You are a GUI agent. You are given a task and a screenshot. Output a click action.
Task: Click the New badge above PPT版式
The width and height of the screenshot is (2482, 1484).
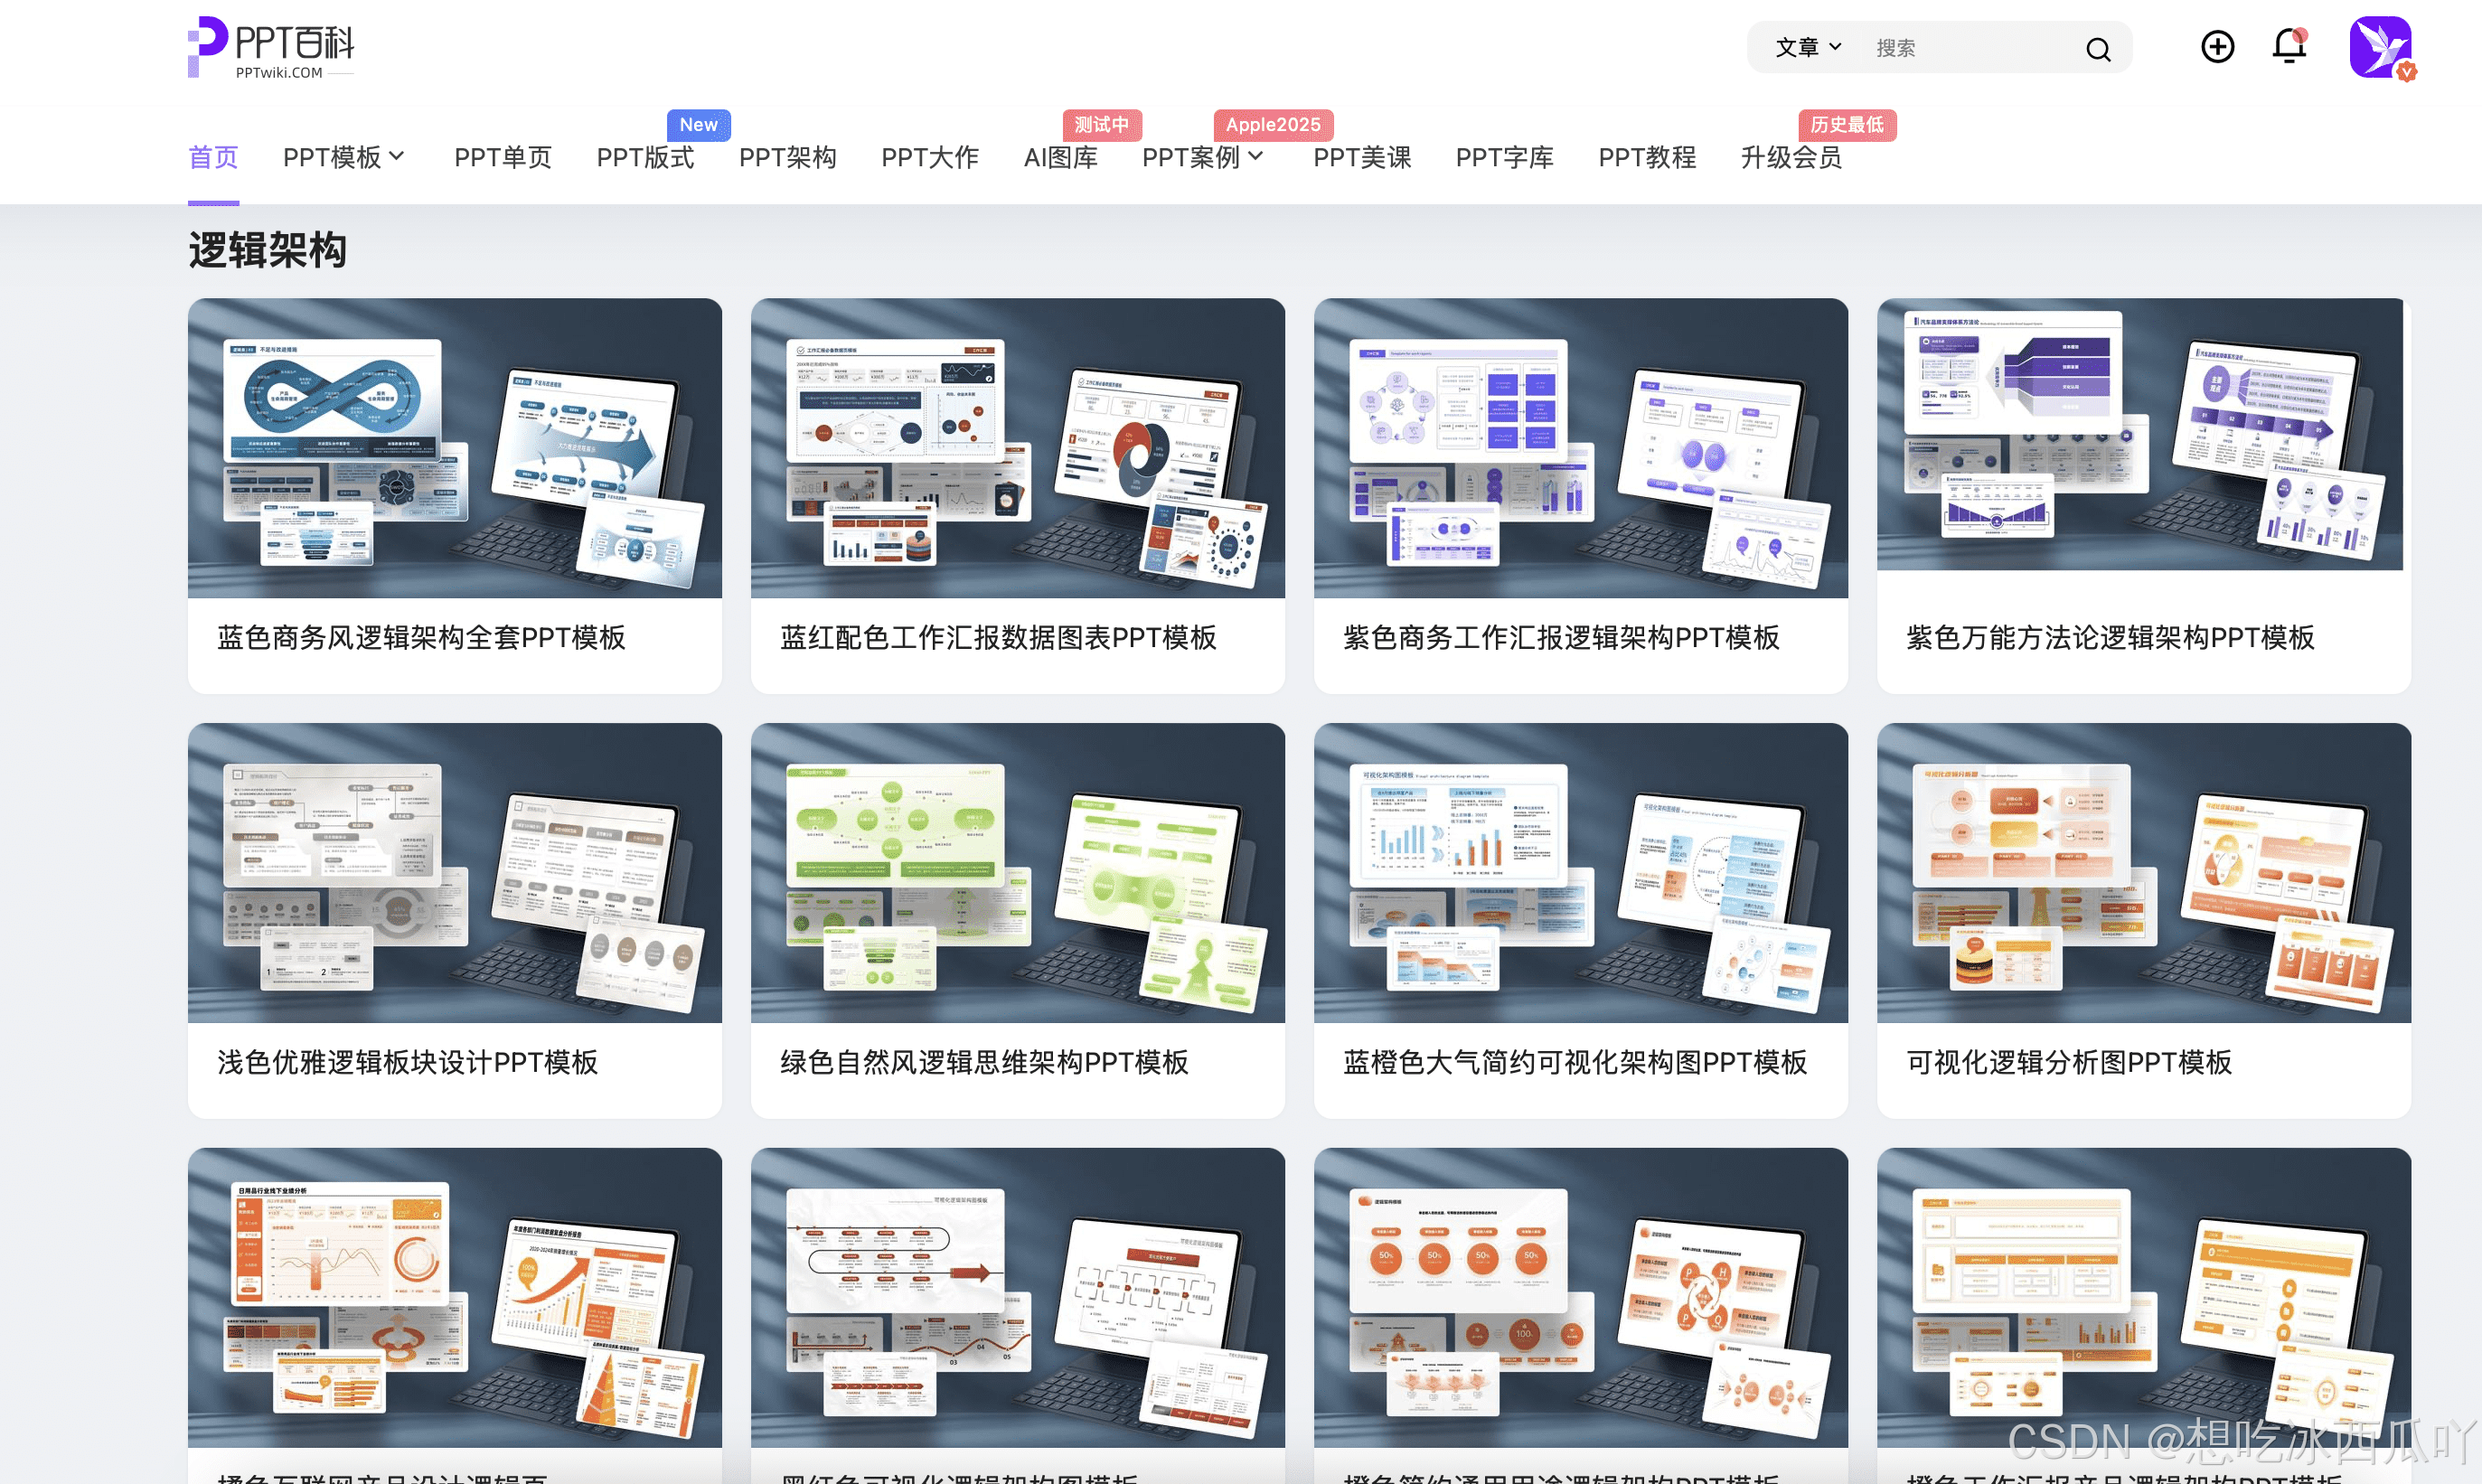coord(698,125)
